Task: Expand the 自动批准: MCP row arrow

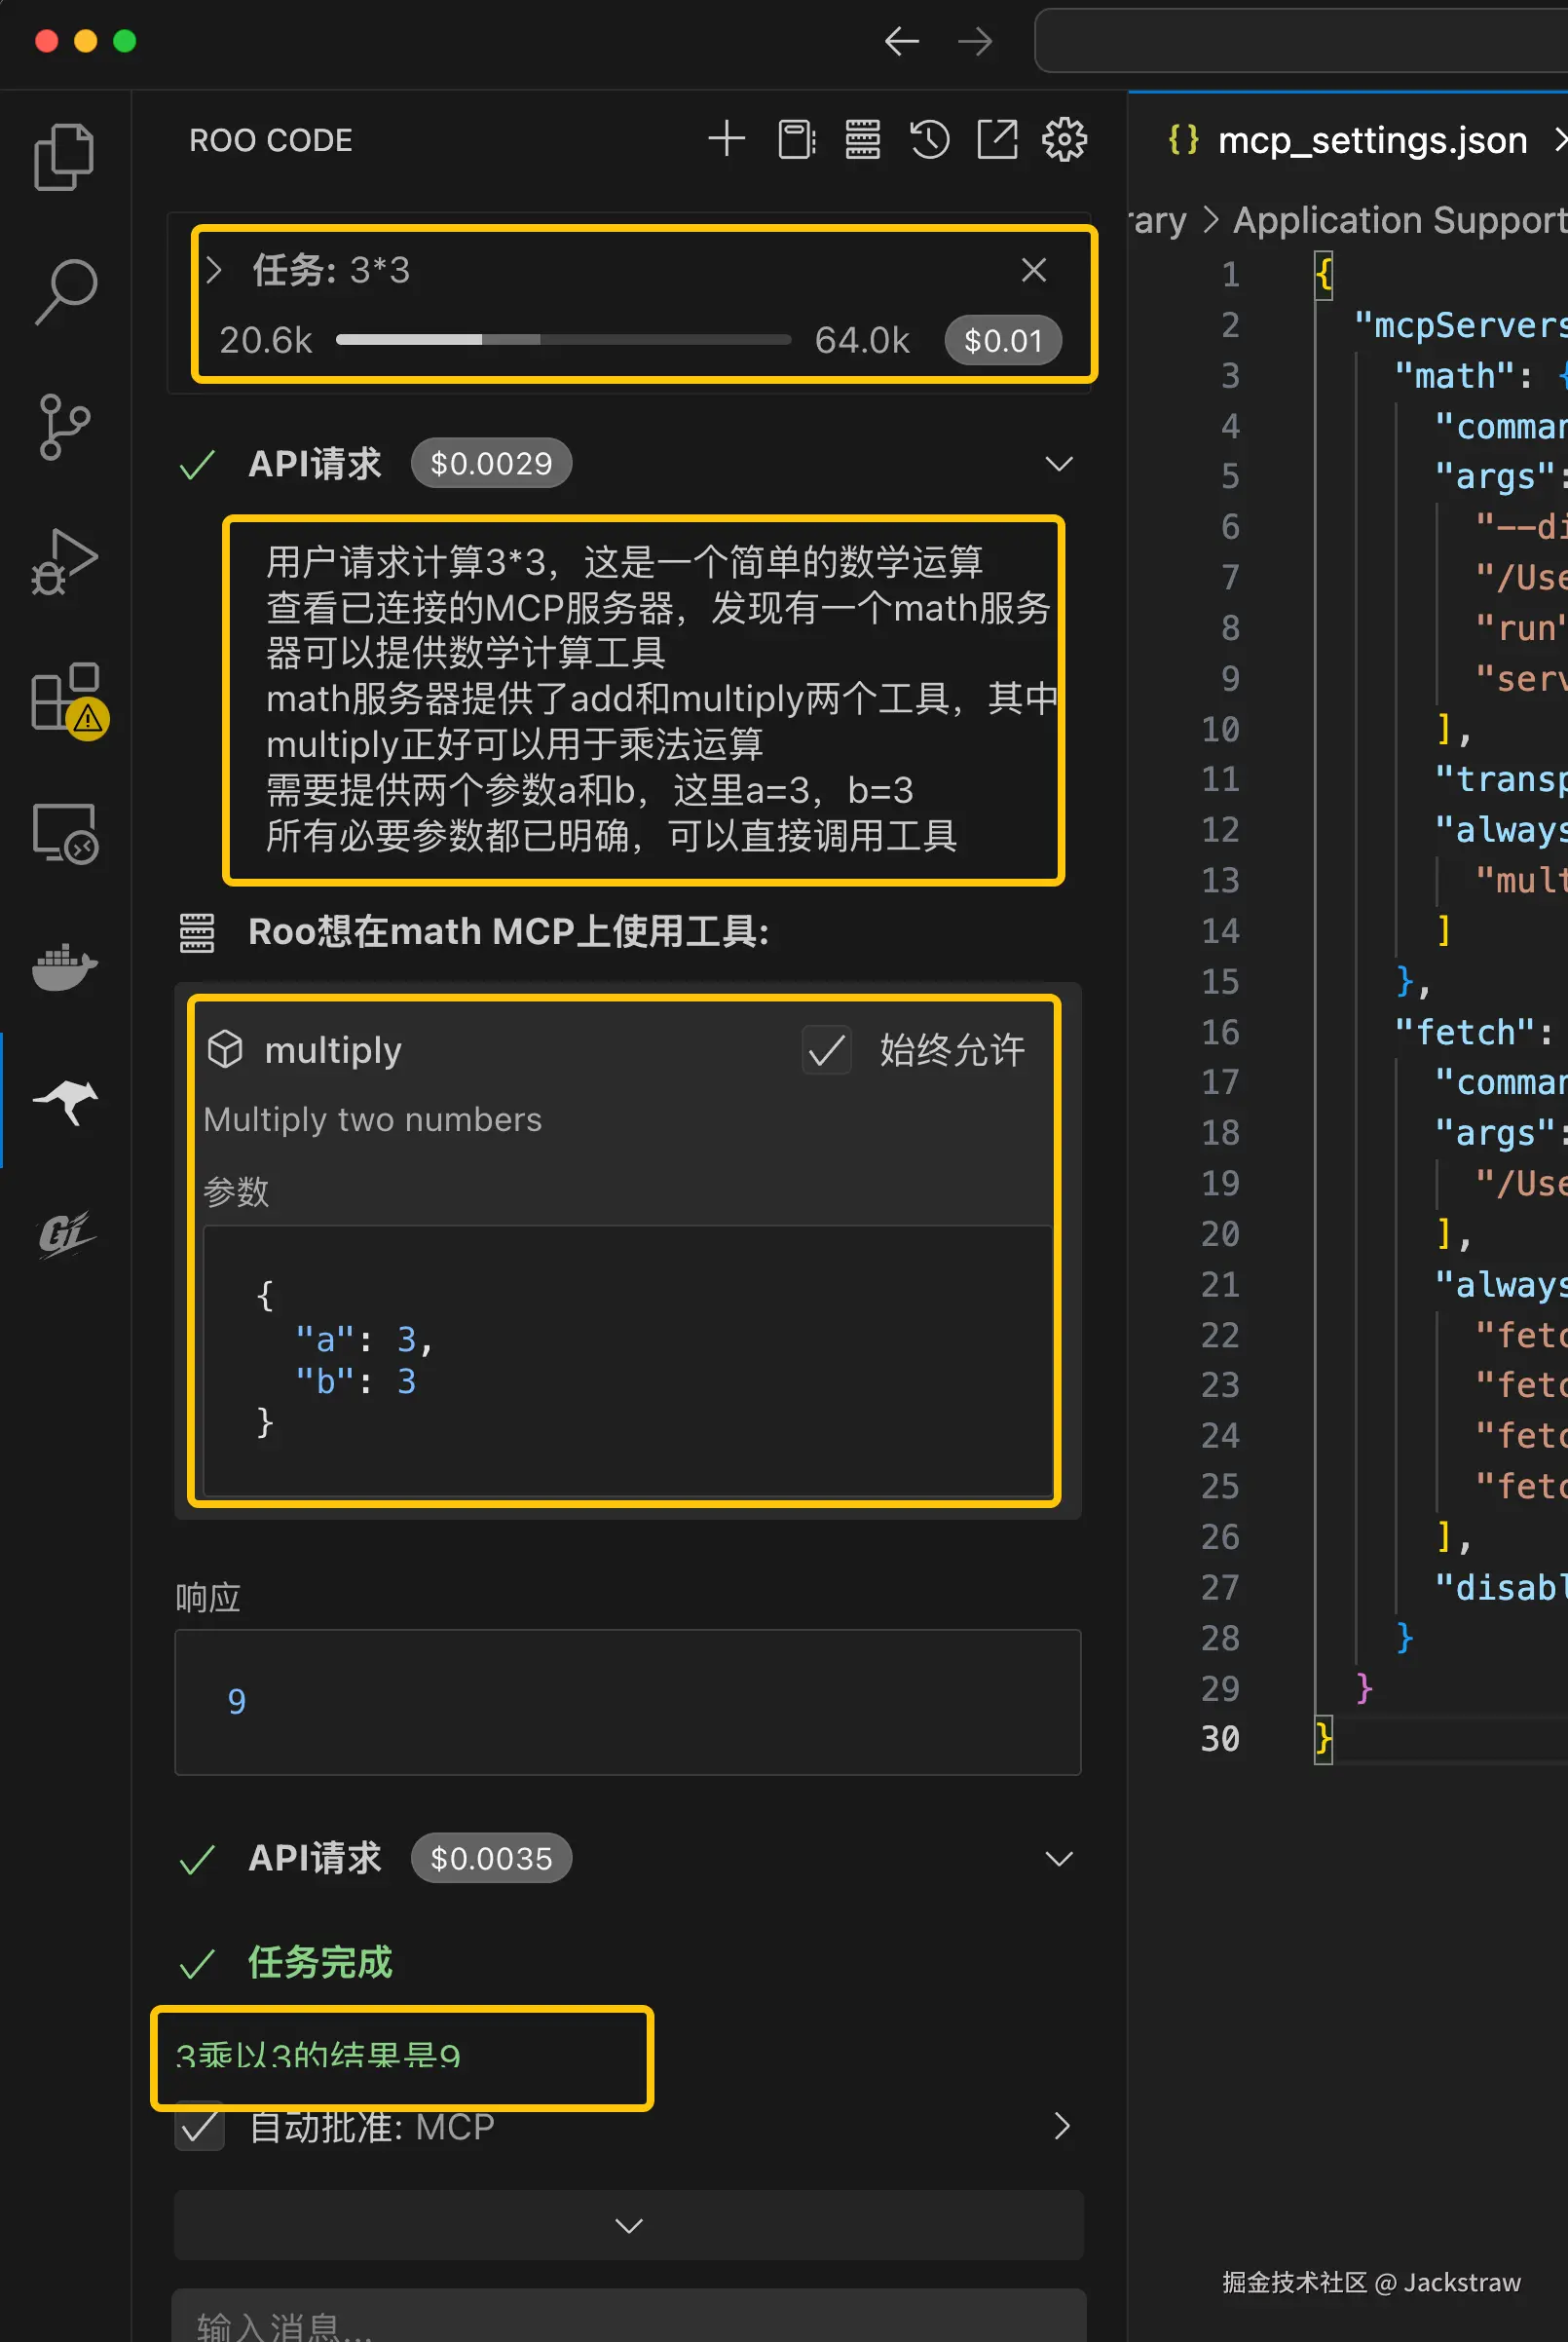Action: [x=1062, y=2126]
